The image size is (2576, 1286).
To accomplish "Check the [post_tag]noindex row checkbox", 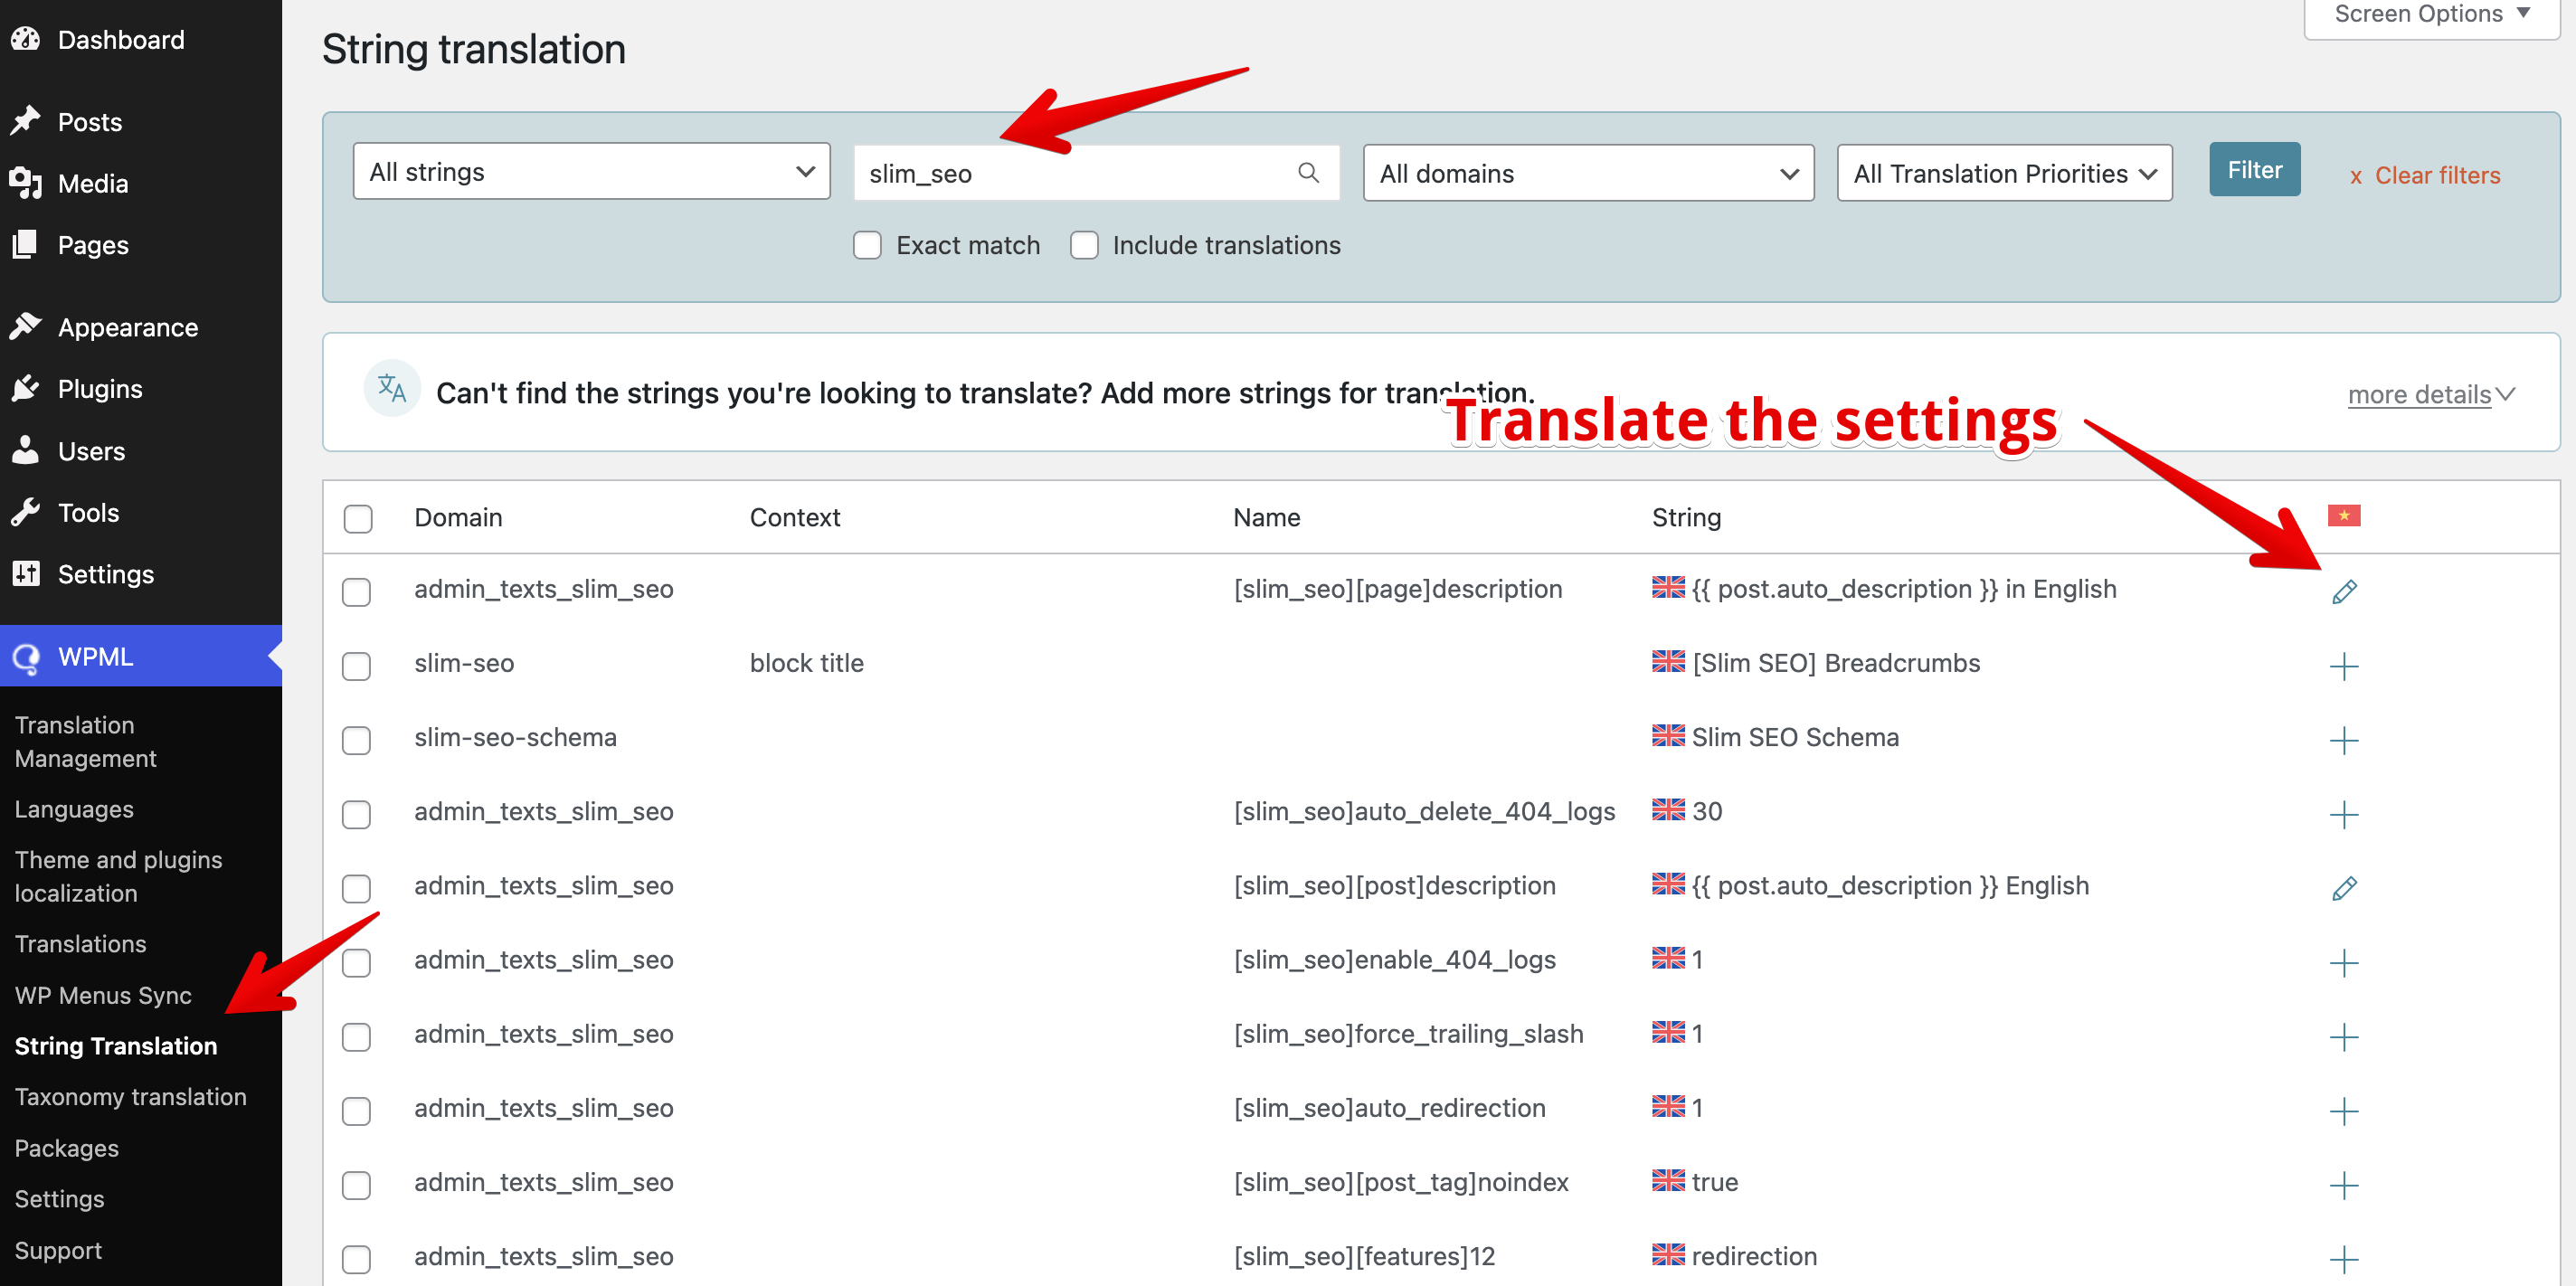I will [x=356, y=1184].
